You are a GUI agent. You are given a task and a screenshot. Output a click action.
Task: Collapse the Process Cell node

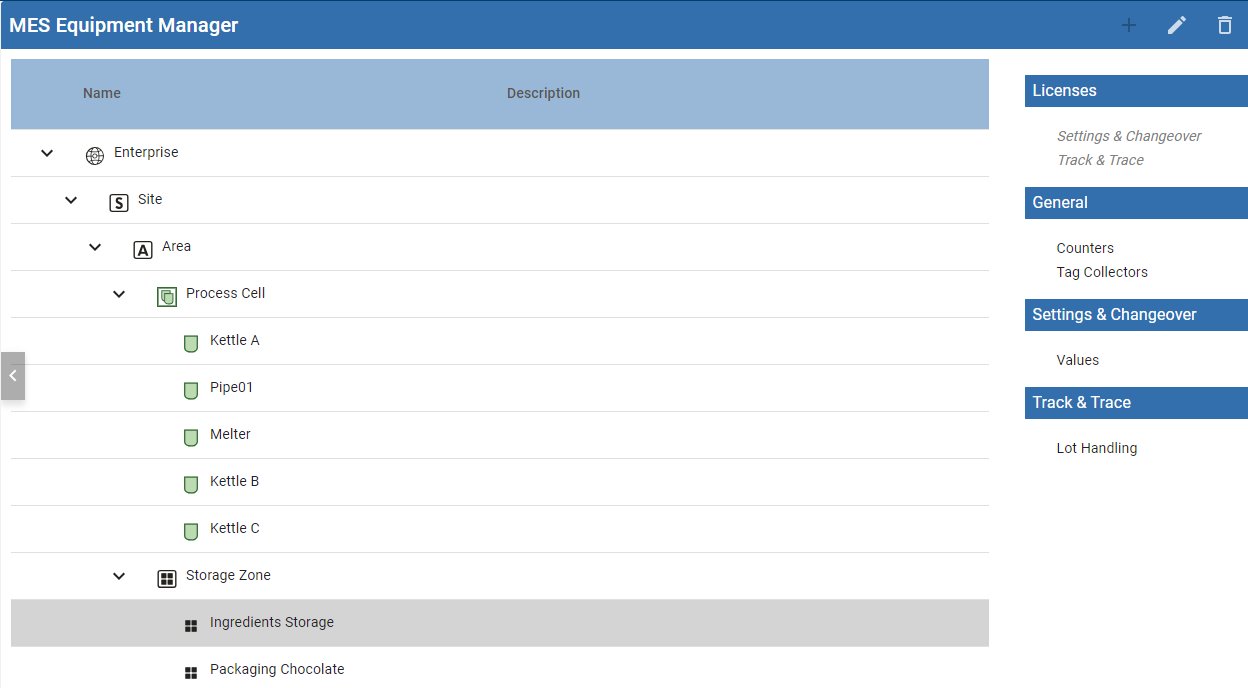tap(119, 294)
